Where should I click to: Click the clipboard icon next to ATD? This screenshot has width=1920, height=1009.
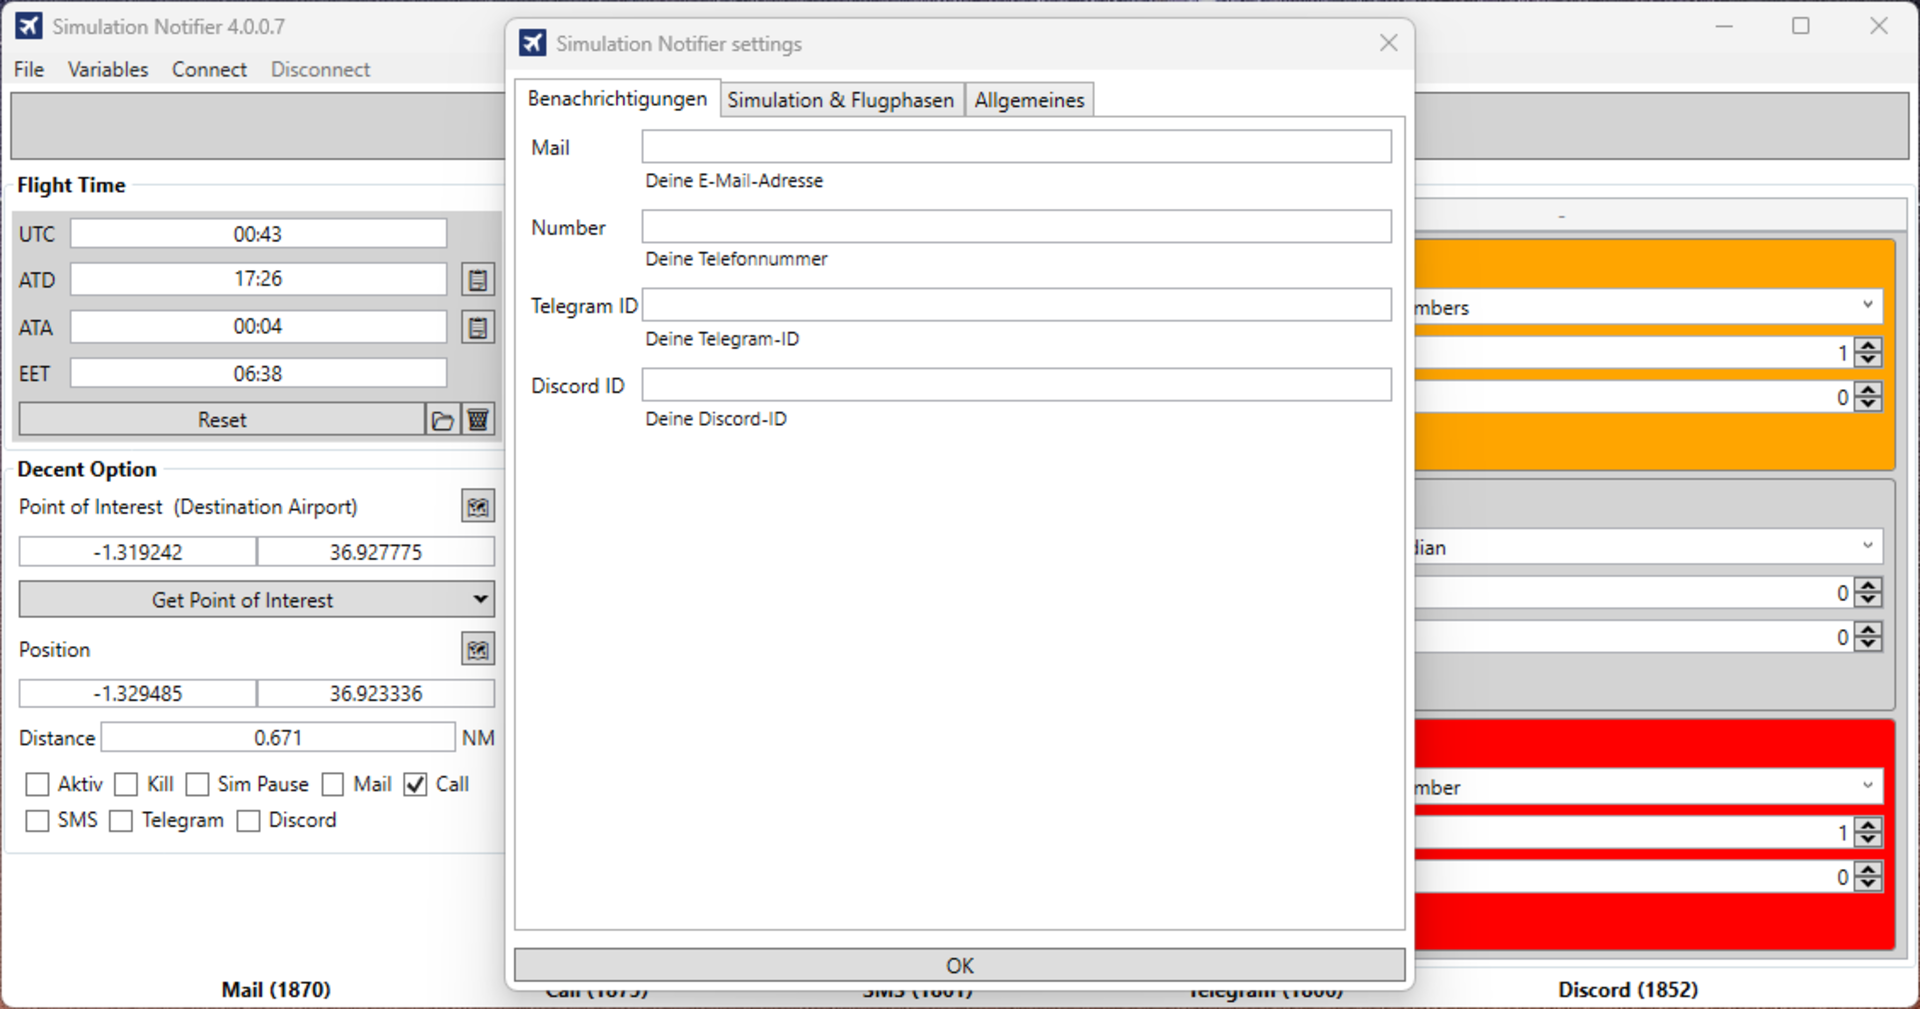[478, 280]
